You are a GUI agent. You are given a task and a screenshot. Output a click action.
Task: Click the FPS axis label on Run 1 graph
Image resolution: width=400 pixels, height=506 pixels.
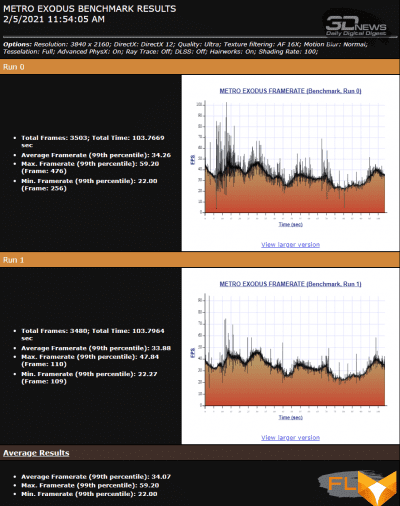pyautogui.click(x=192, y=353)
